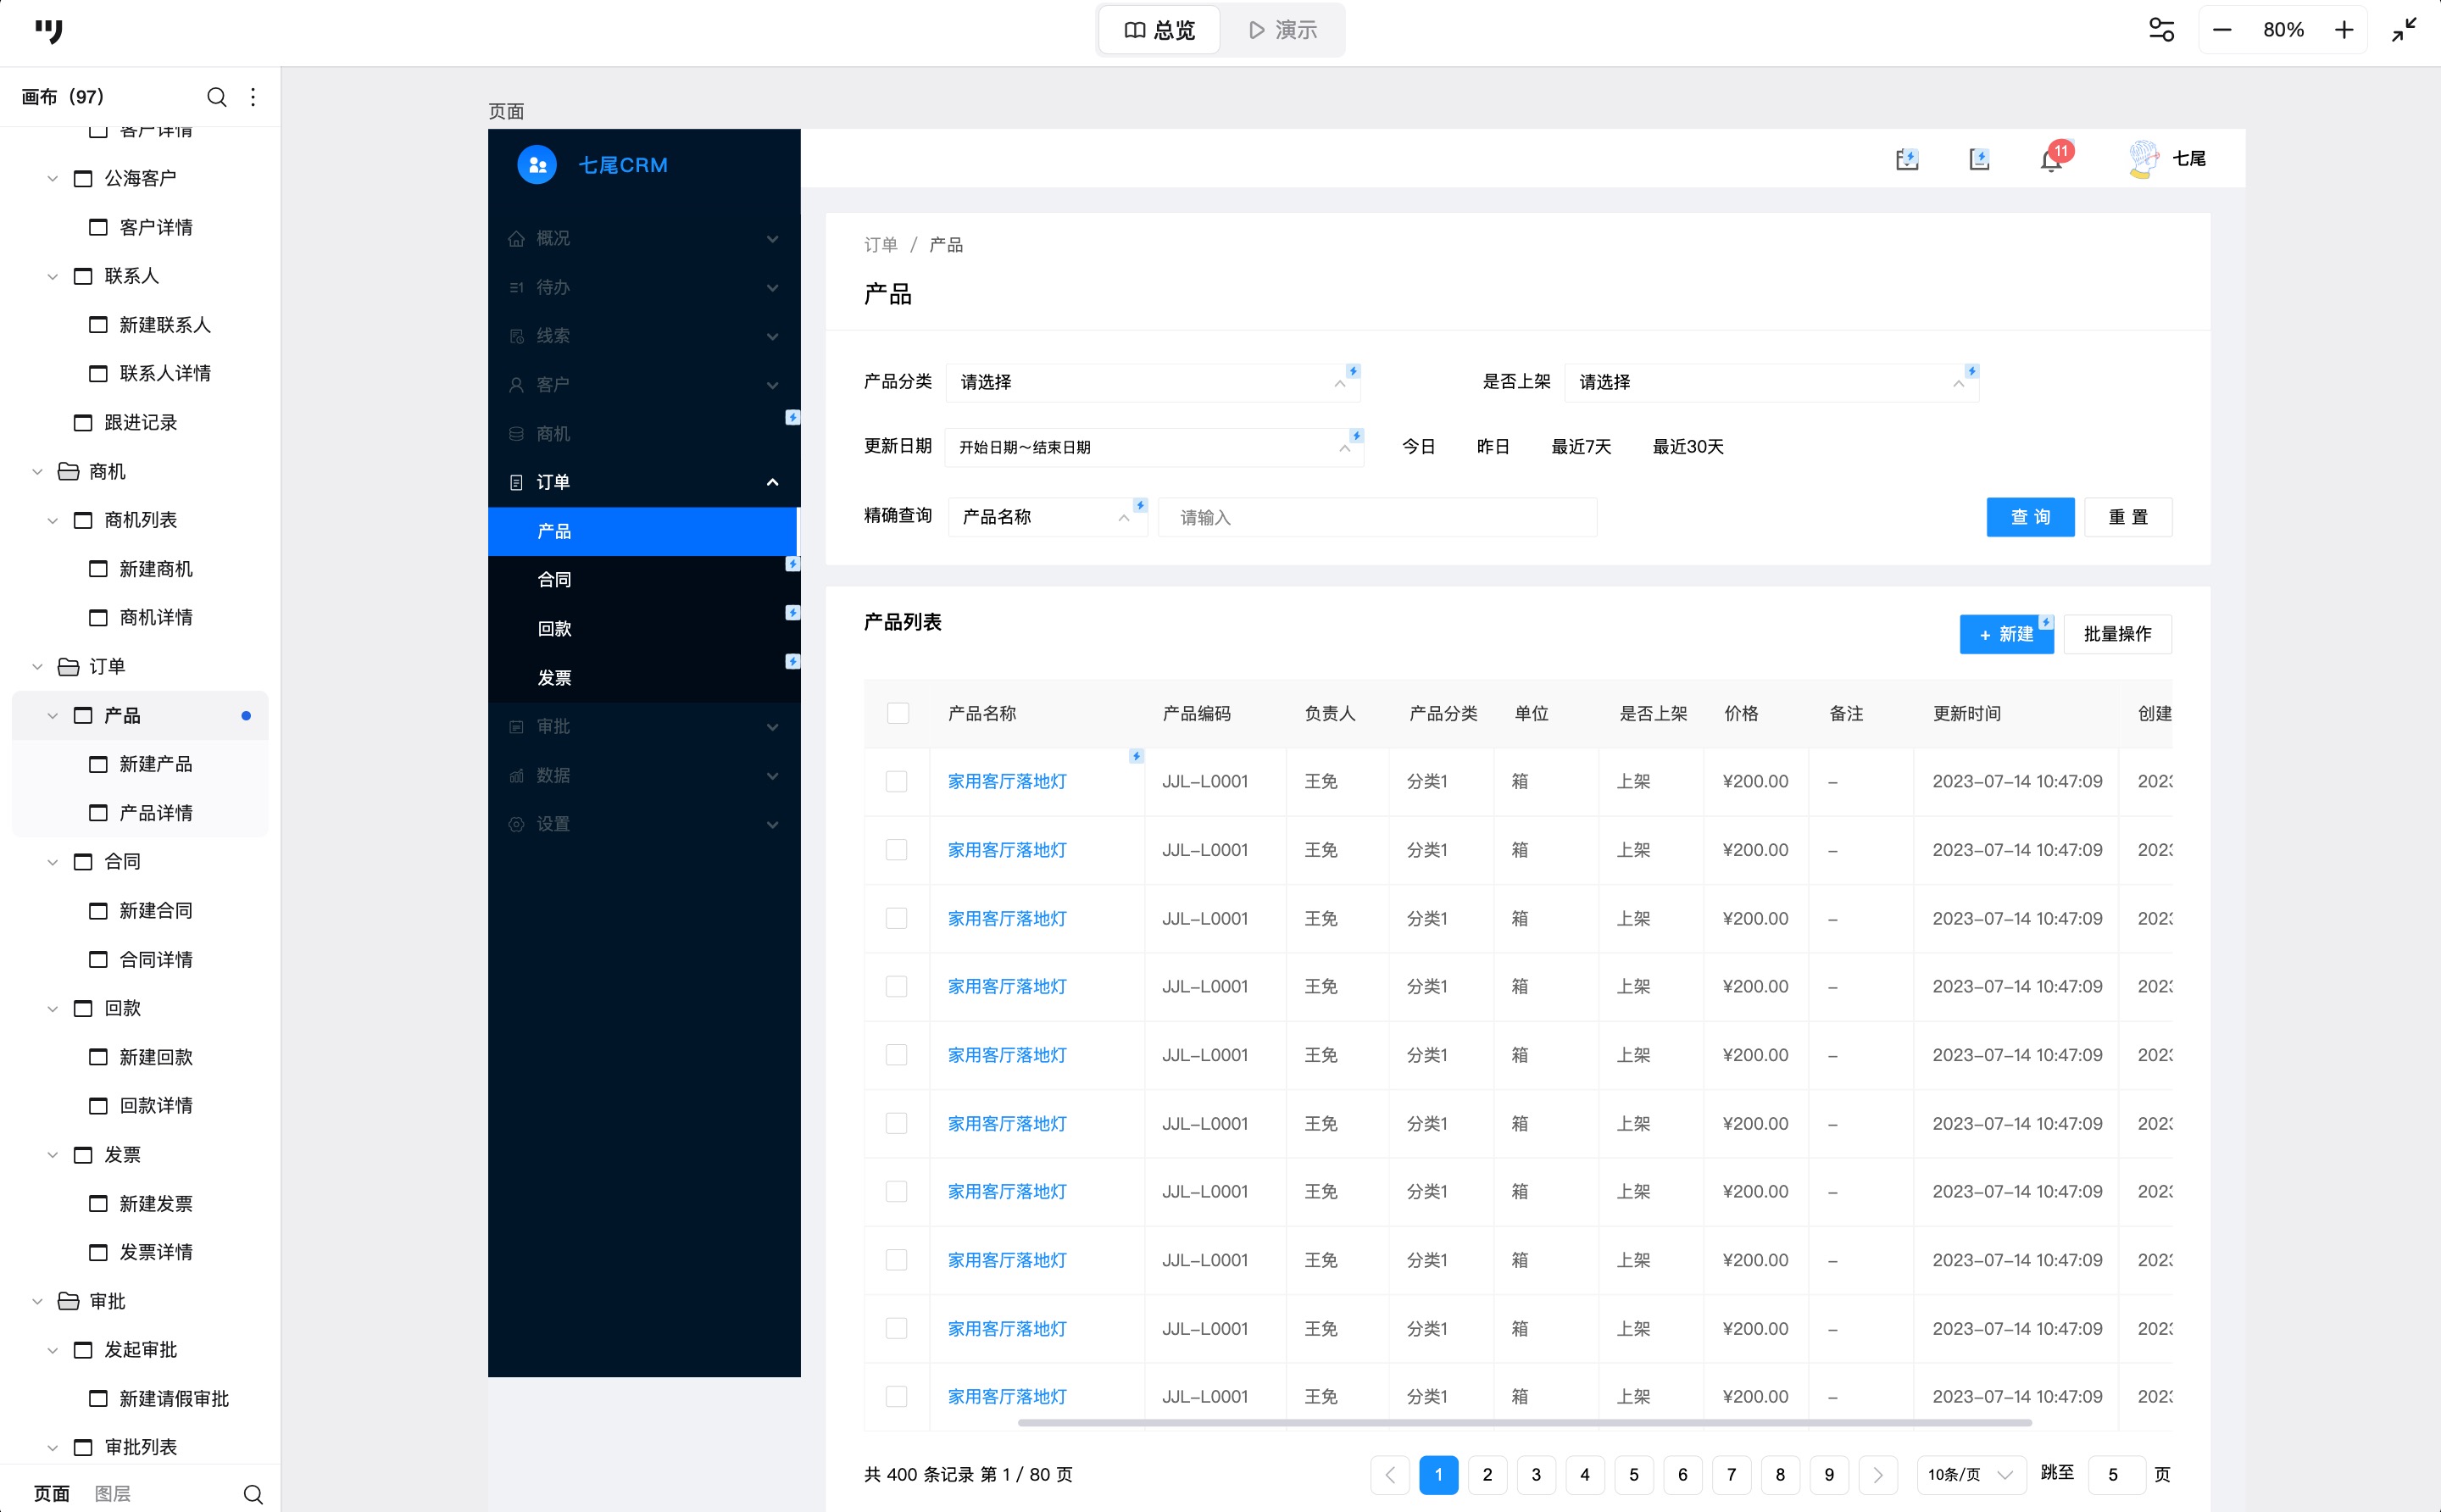
Task: Tick the second product row checkbox
Action: pyautogui.click(x=896, y=850)
